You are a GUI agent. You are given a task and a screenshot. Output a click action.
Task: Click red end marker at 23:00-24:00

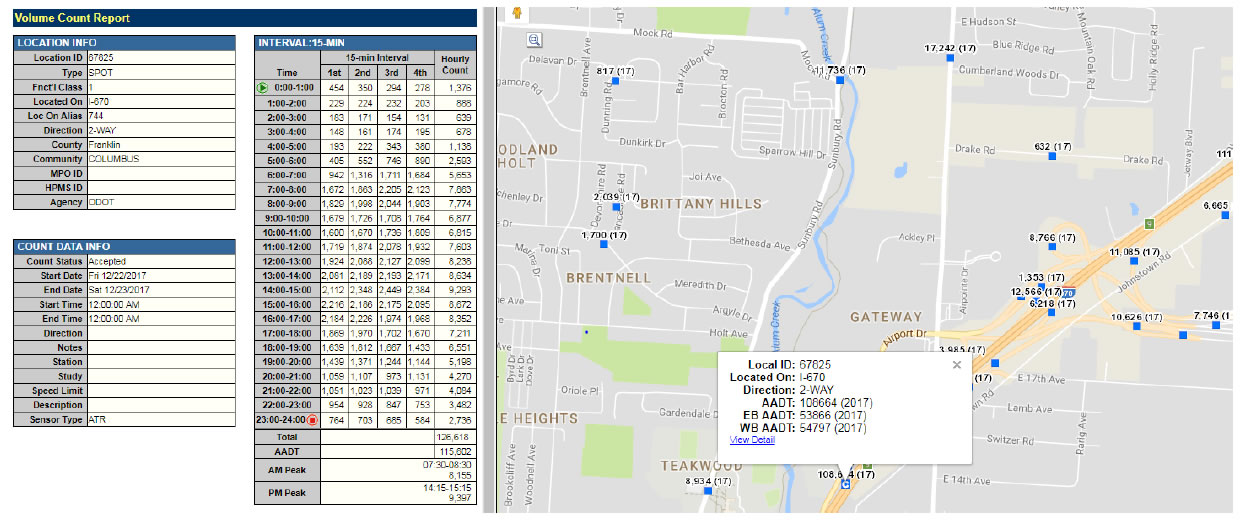point(312,420)
